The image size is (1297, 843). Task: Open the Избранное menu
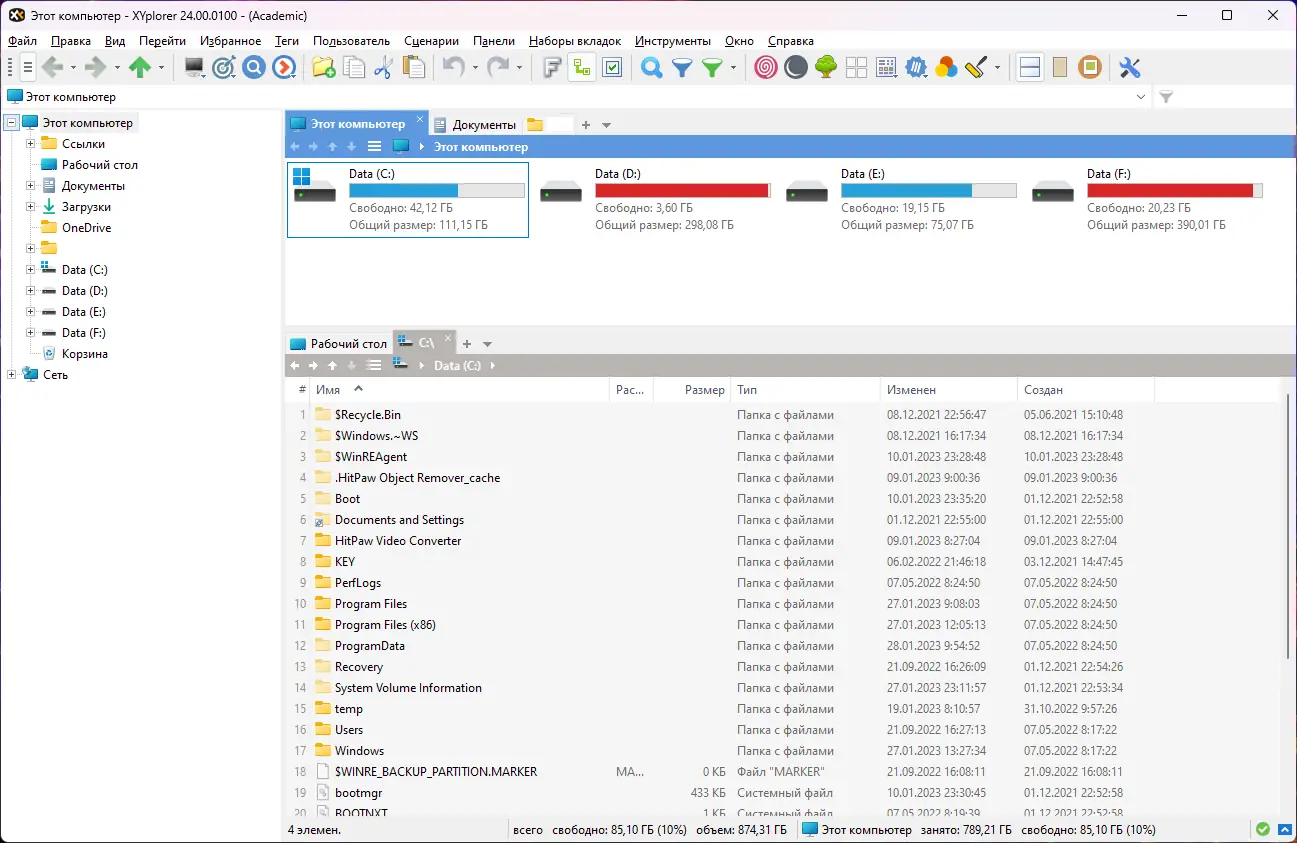(x=230, y=41)
